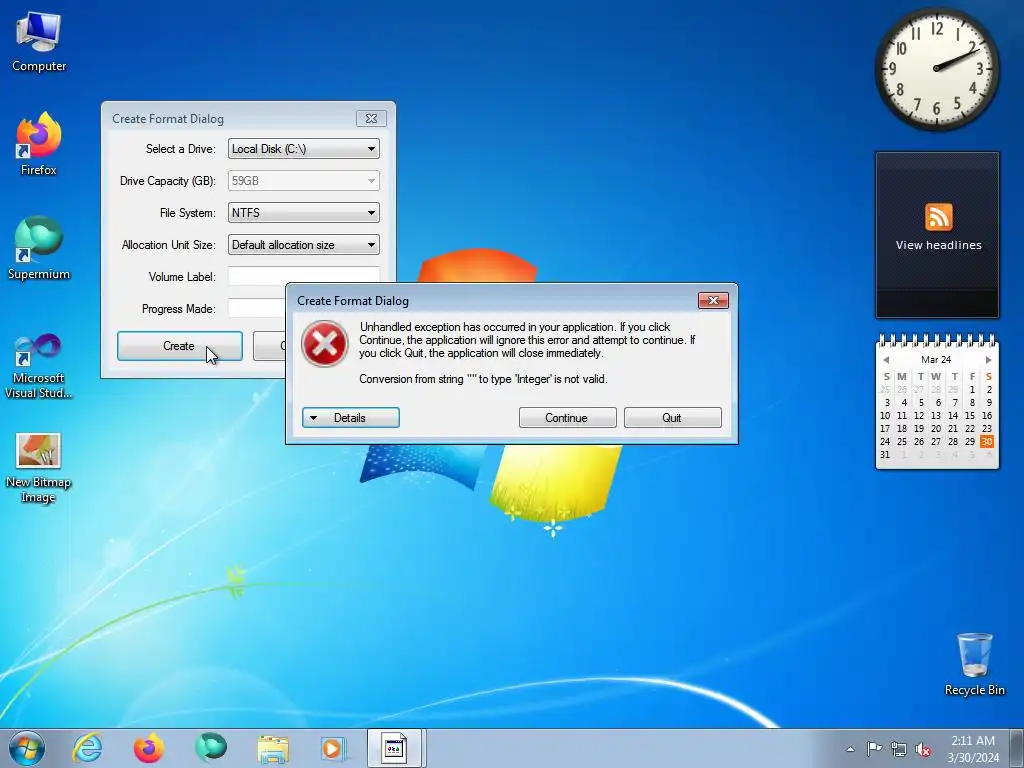1024x768 pixels.
Task: Click Quit in the exception dialog
Action: (673, 418)
